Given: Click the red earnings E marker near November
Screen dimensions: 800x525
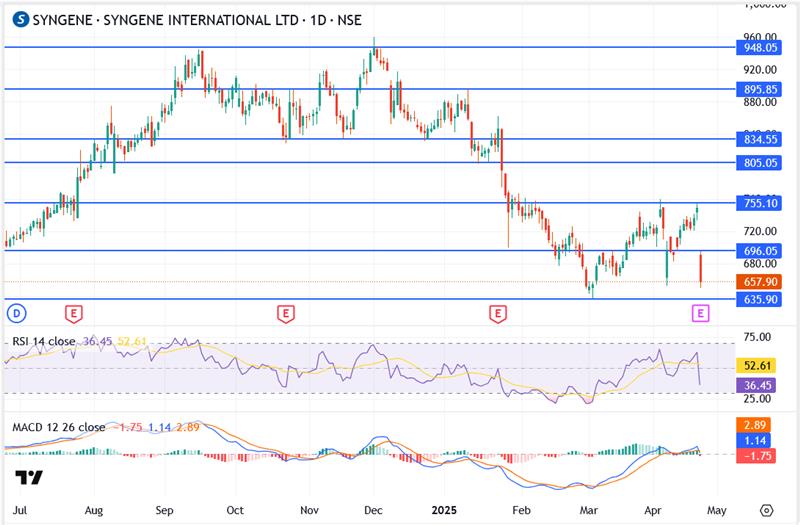Looking at the screenshot, I should (x=286, y=313).
